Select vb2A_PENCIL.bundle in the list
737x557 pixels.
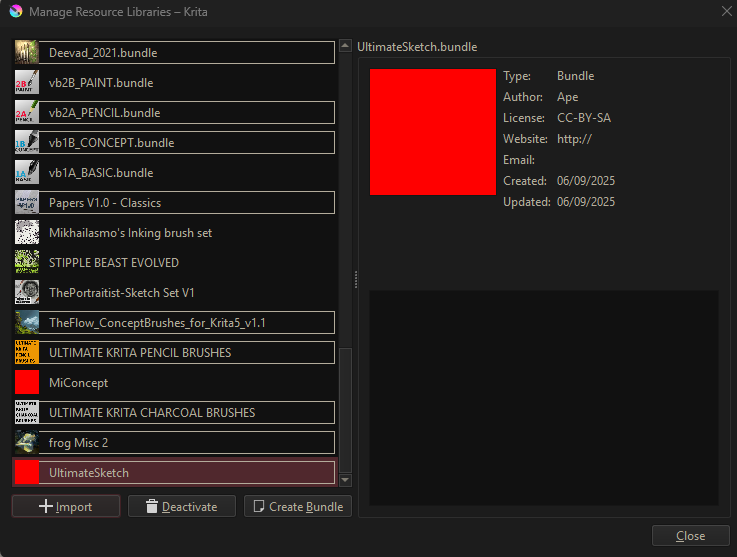point(174,112)
